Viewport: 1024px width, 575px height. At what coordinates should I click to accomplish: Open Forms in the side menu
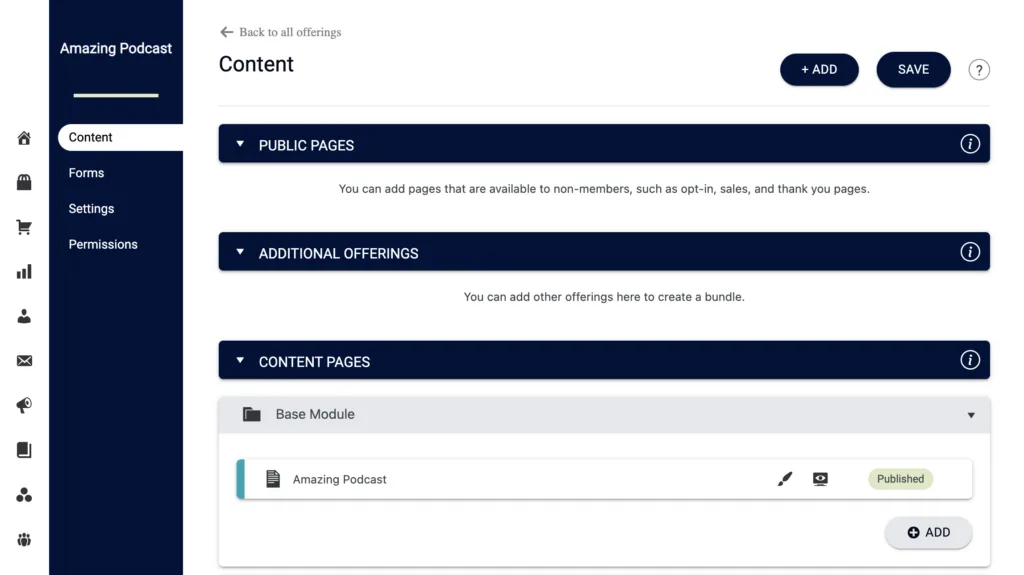click(x=86, y=173)
